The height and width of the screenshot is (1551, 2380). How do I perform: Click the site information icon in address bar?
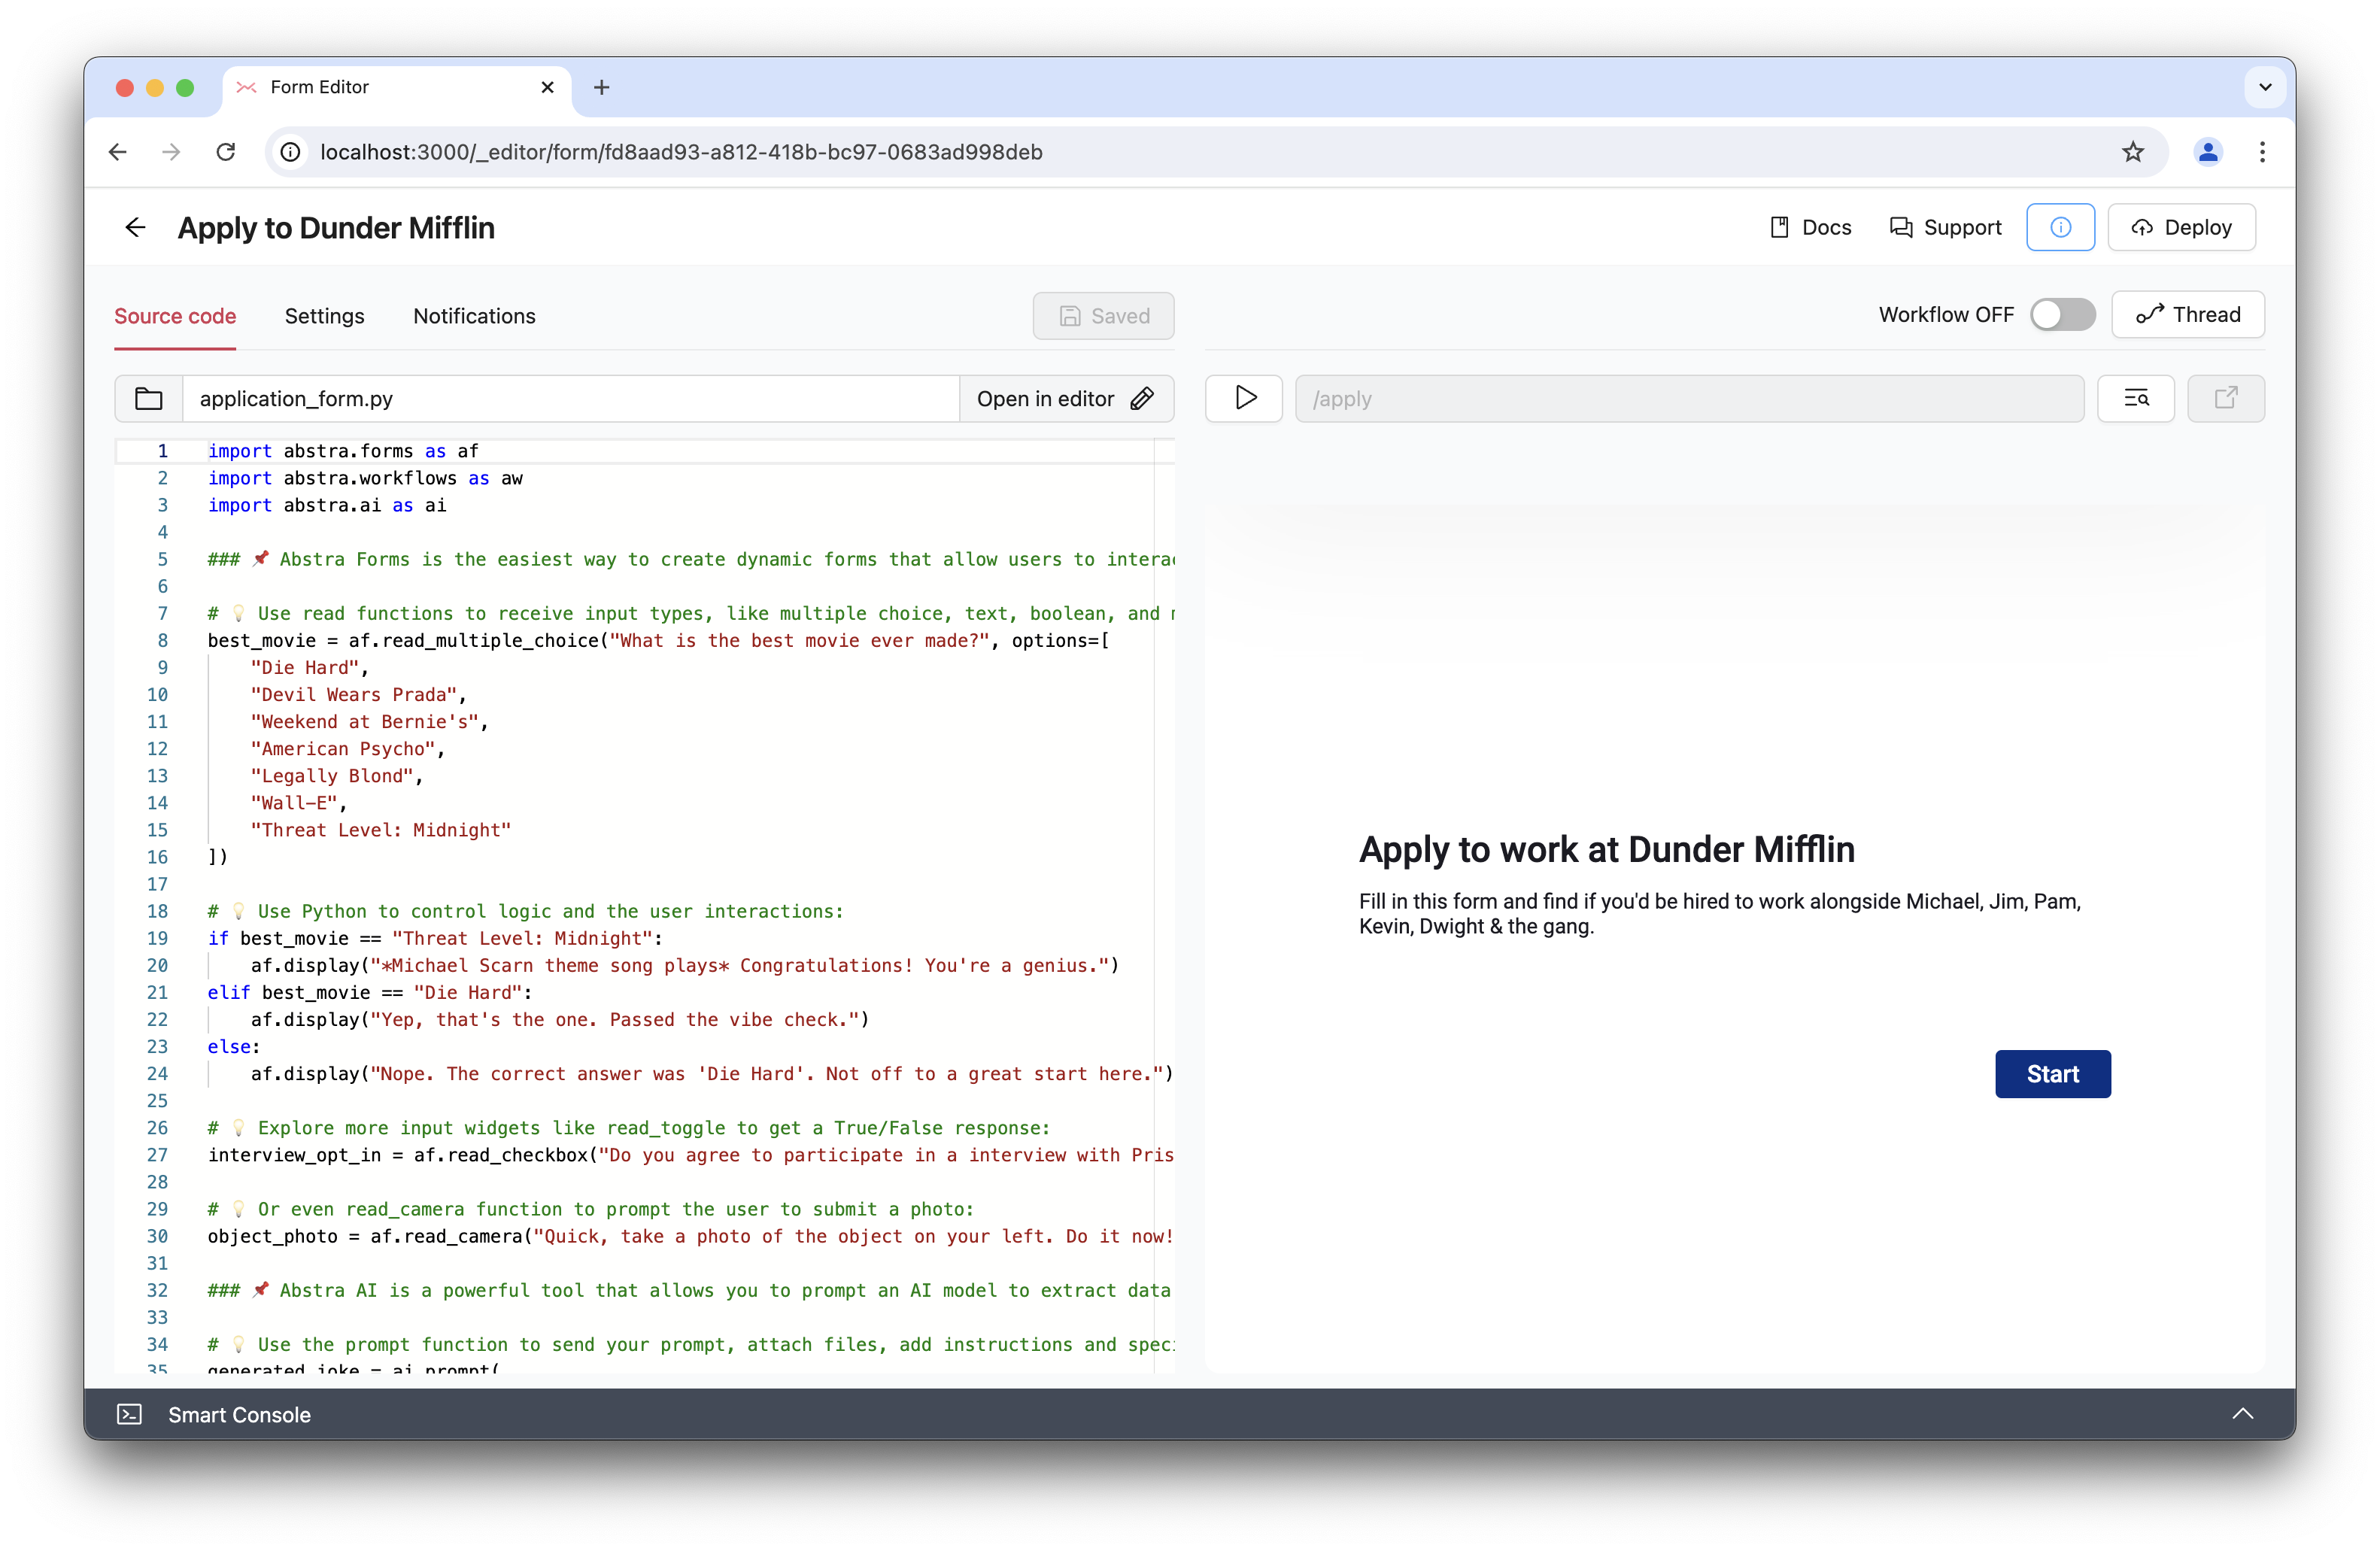(x=290, y=152)
